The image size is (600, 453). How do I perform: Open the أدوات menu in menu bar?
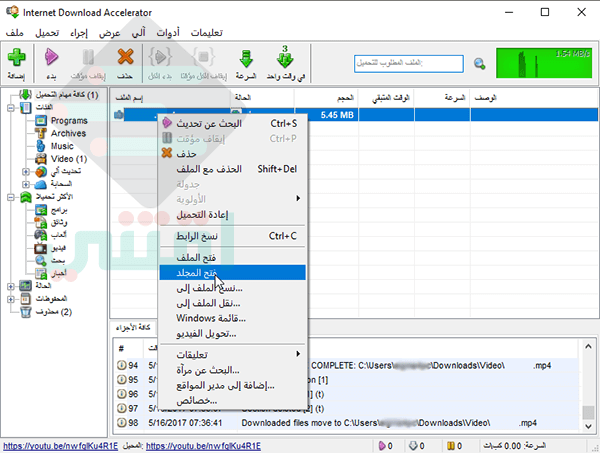click(x=168, y=33)
